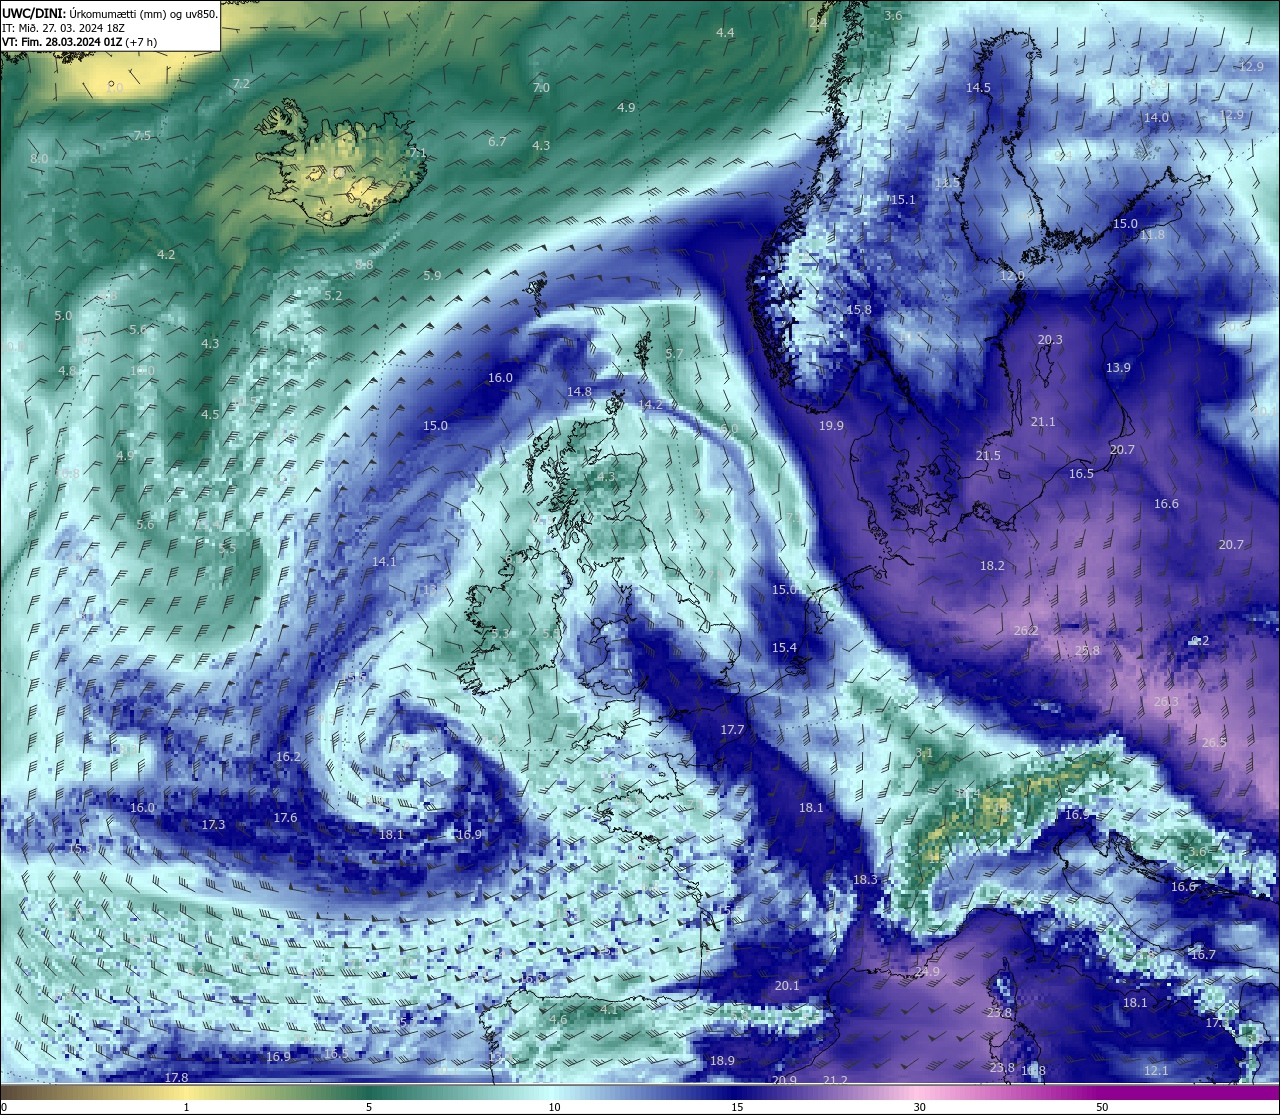Click the 14.1 value west of Ireland
Viewport: 1280px width, 1115px height.
pyautogui.click(x=384, y=562)
